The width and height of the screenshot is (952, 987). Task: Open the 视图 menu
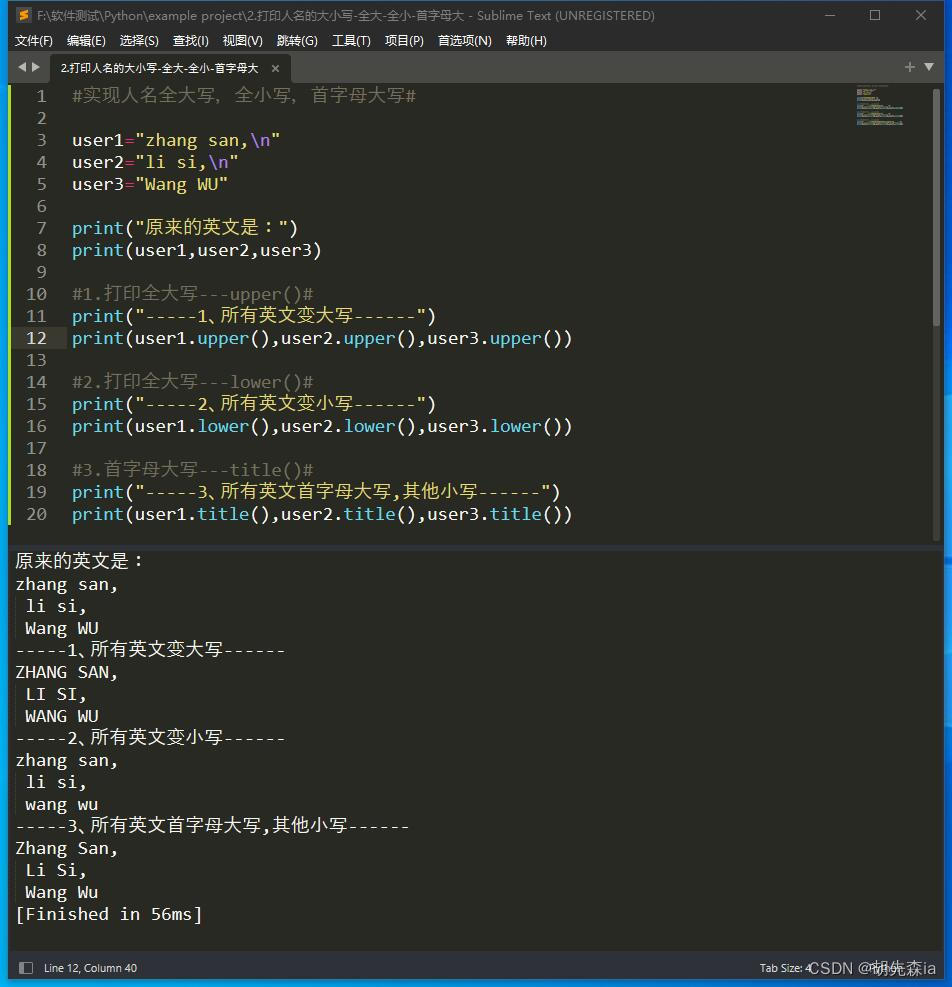coord(241,40)
